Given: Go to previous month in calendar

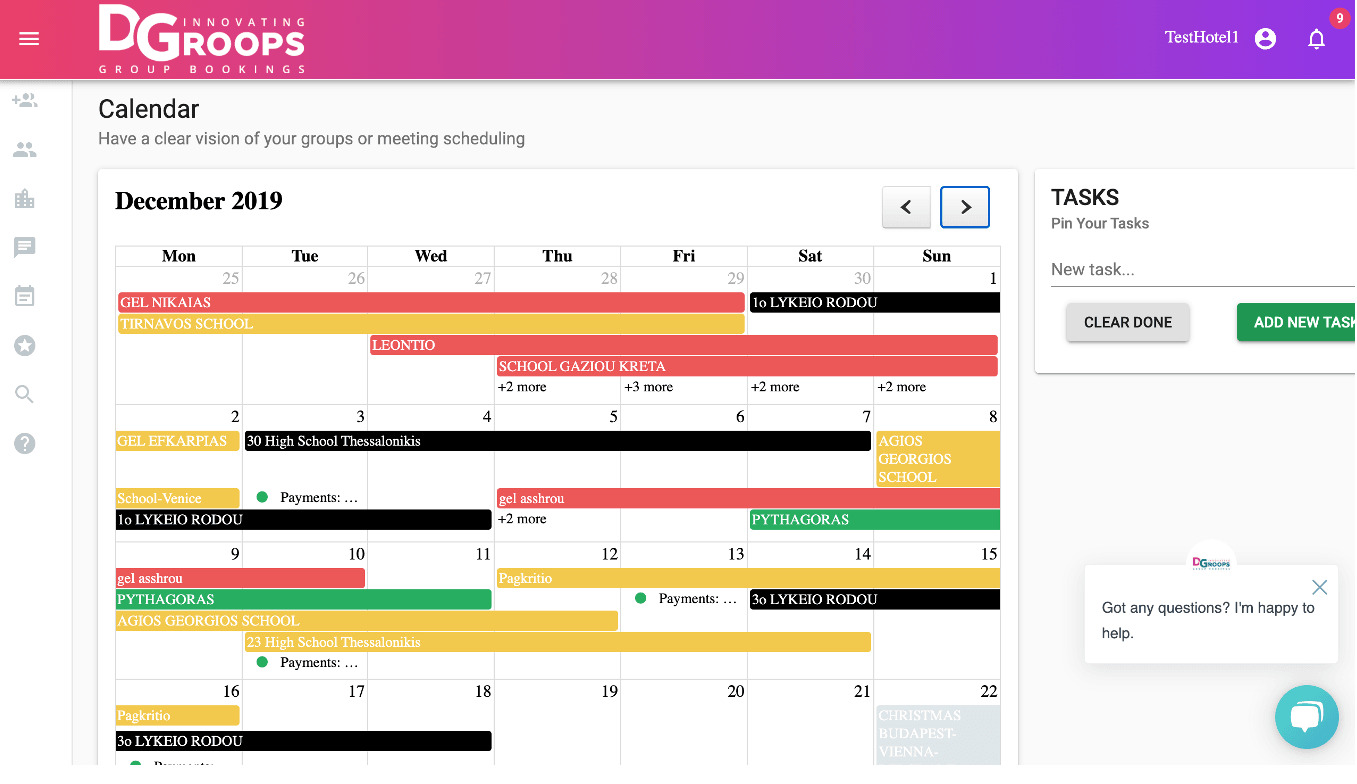Looking at the screenshot, I should point(906,207).
